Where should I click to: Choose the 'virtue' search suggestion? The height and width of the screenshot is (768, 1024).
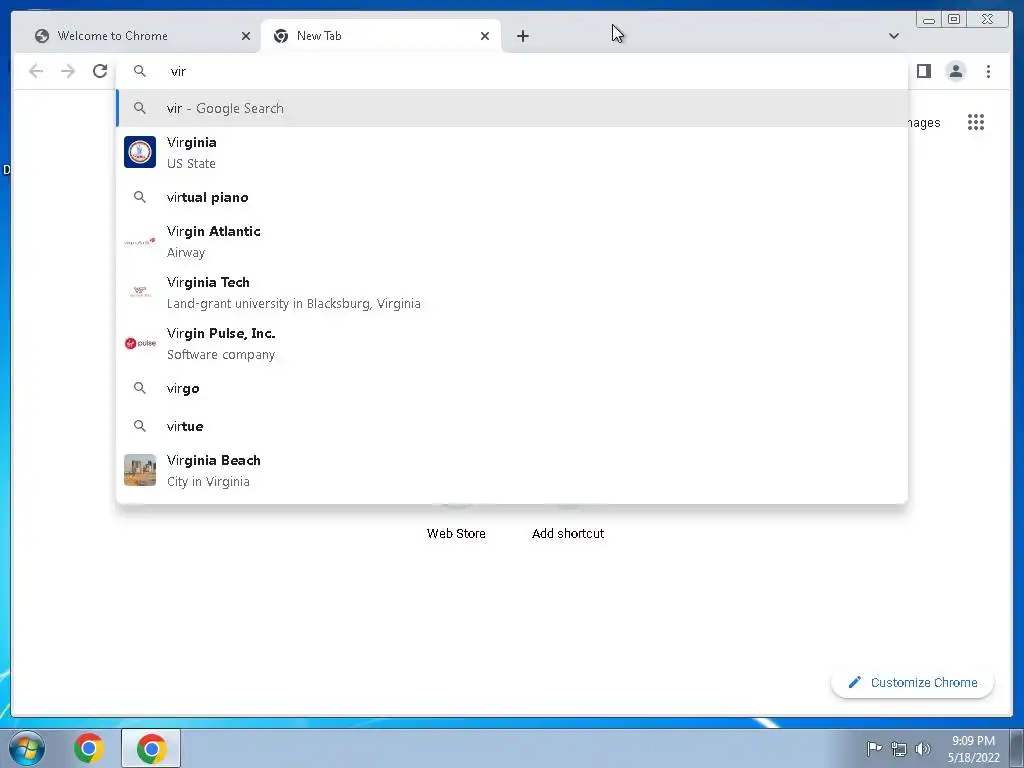click(512, 426)
